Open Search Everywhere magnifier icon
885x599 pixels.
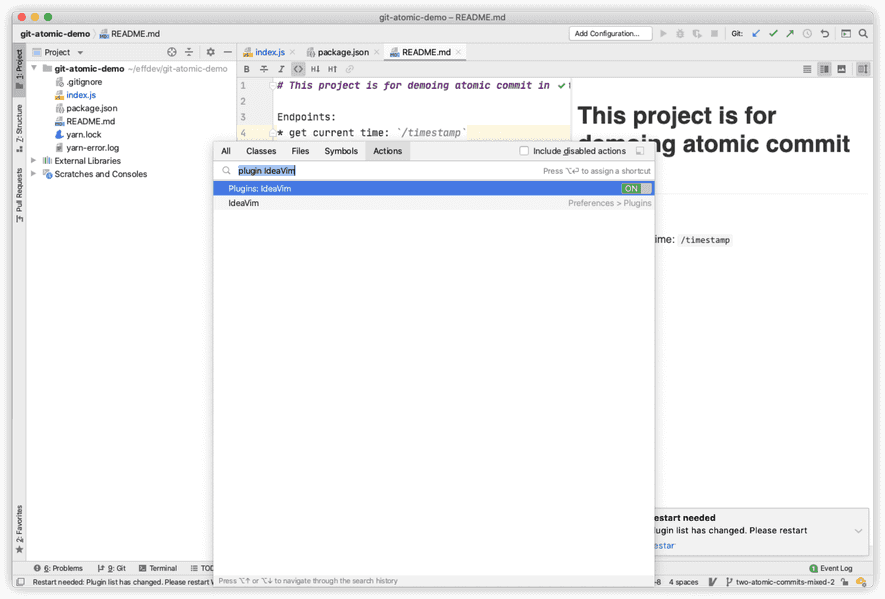(x=863, y=34)
